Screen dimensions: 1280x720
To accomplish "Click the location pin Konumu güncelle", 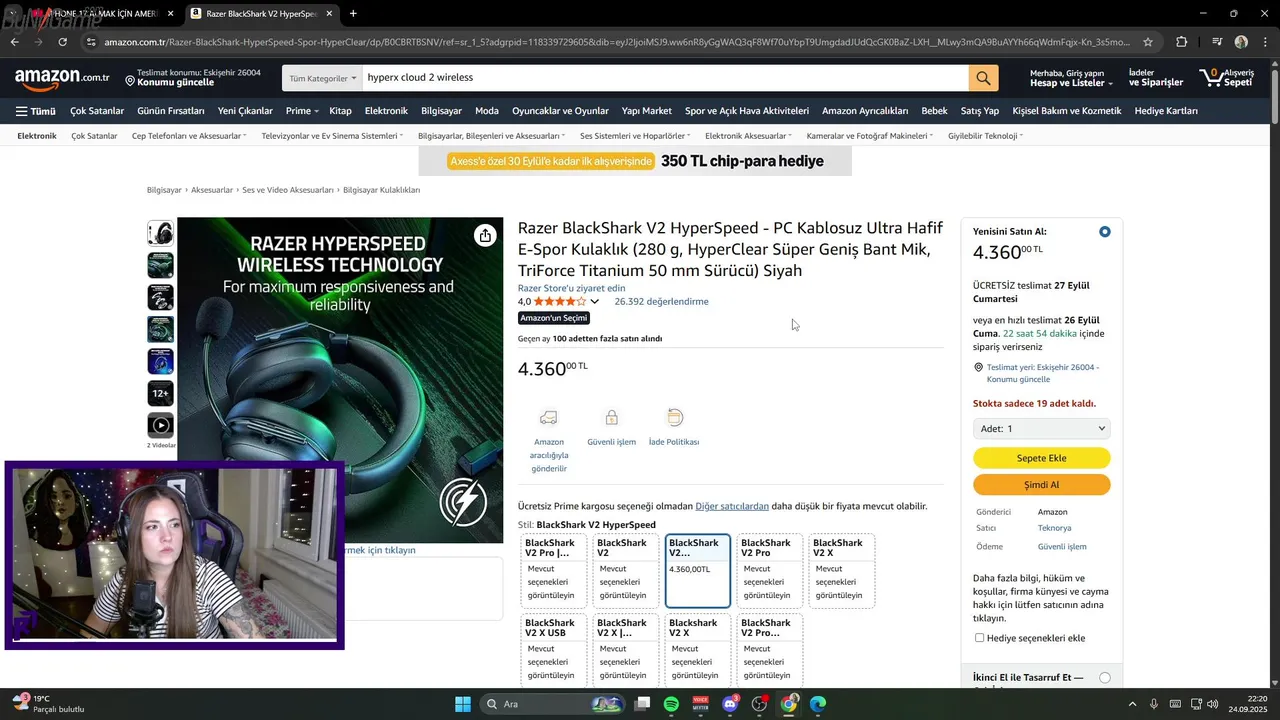I will [x=130, y=80].
